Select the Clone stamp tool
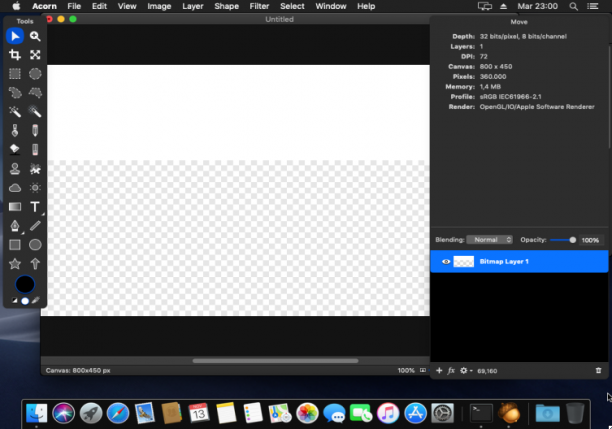This screenshot has height=429, width=612. click(15, 169)
